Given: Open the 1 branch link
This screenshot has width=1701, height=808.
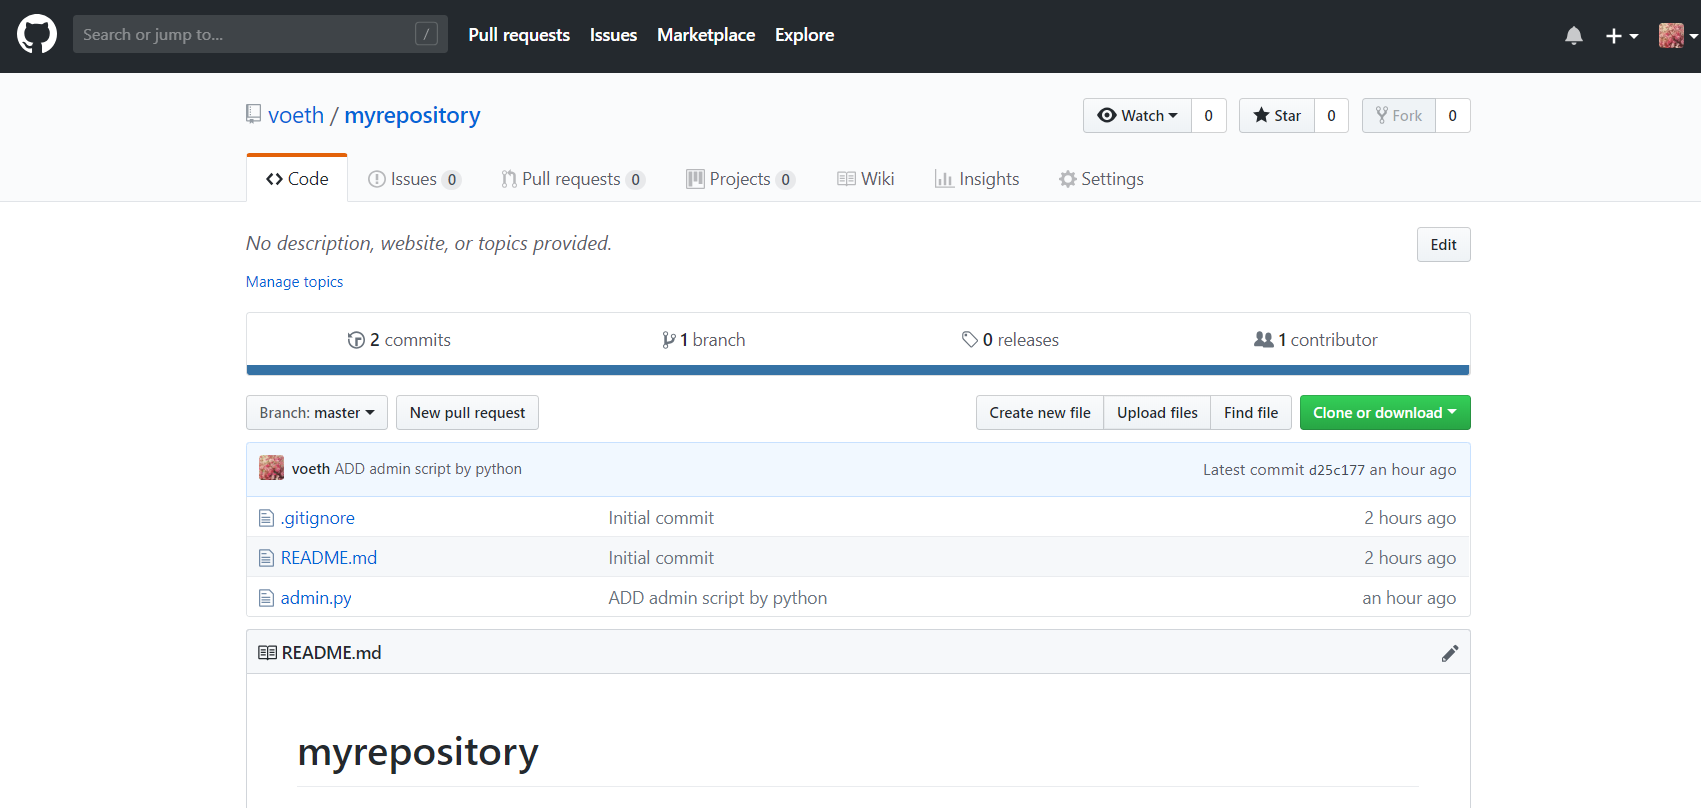Looking at the screenshot, I should pyautogui.click(x=703, y=340).
